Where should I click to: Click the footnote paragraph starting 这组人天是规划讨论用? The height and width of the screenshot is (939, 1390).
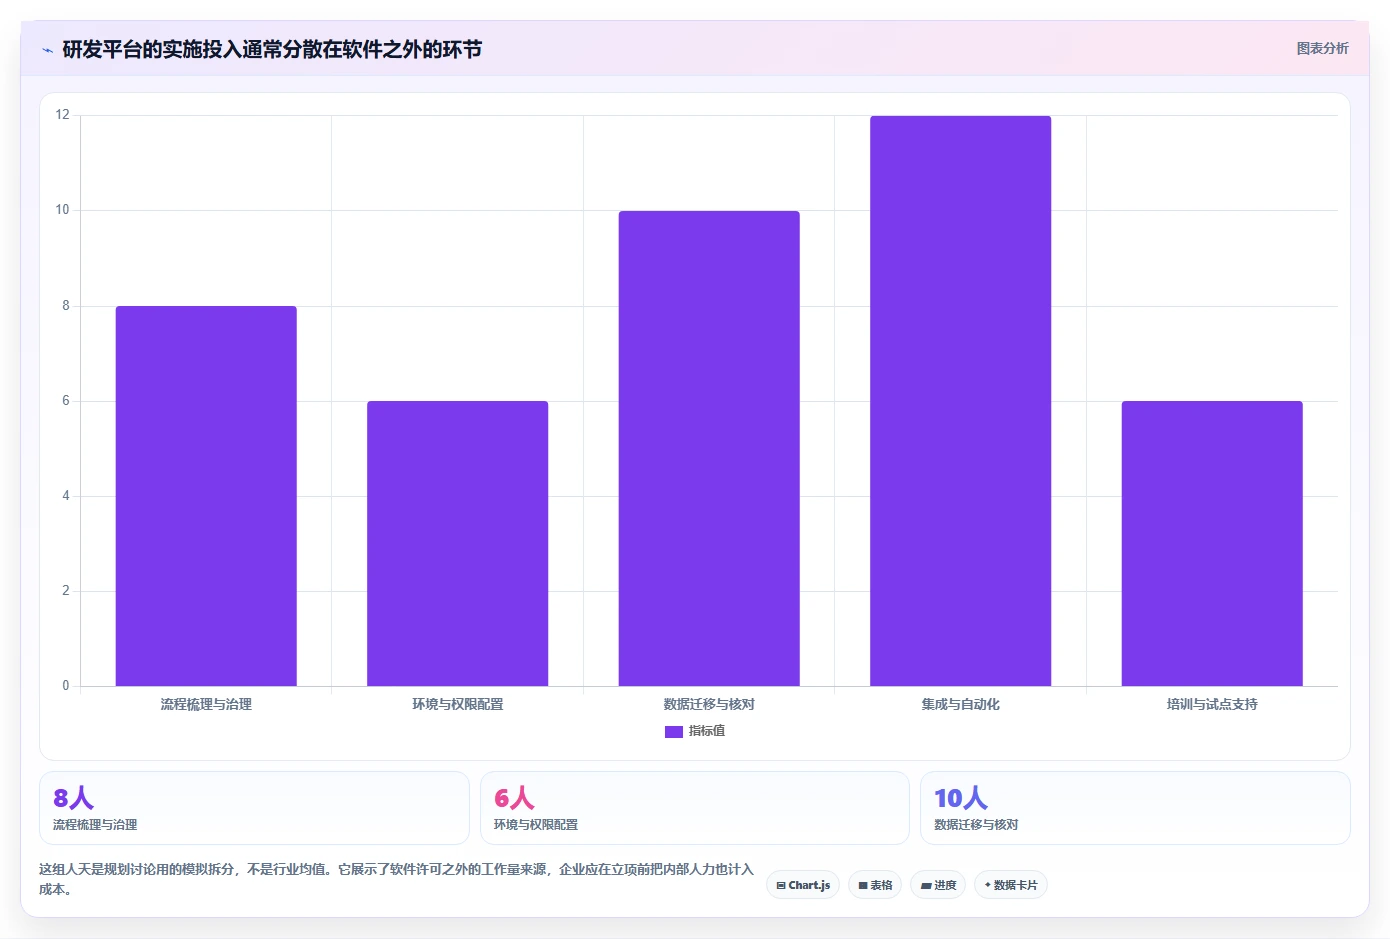[397, 879]
